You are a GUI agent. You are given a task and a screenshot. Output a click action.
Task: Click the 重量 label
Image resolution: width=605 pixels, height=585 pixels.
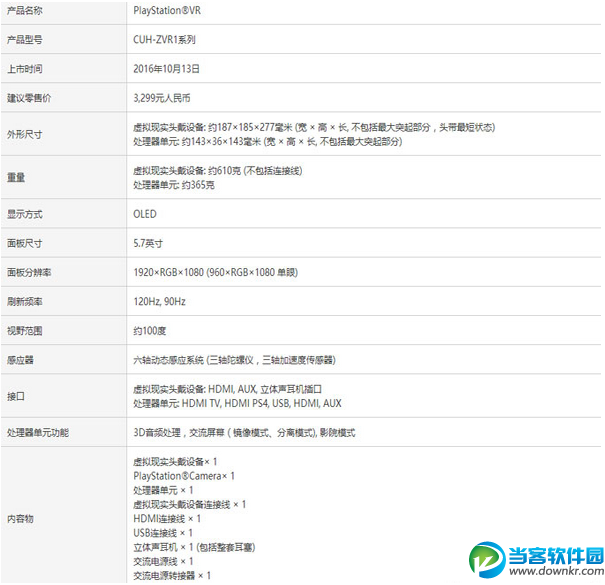tap(16, 178)
